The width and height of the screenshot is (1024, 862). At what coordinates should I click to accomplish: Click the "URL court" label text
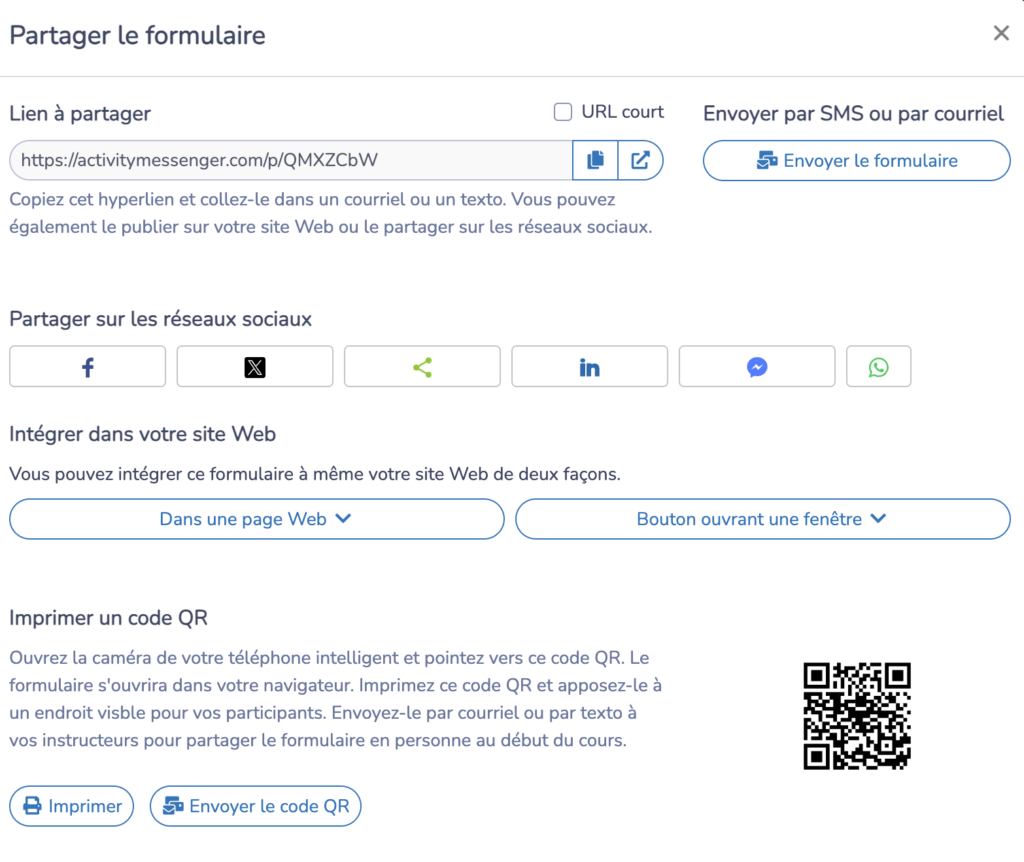(x=622, y=112)
